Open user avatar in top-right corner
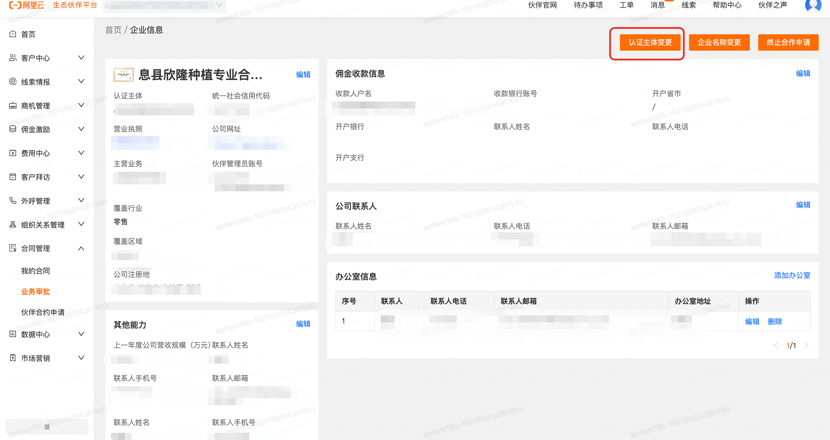Viewport: 830px width, 440px height. tap(813, 5)
